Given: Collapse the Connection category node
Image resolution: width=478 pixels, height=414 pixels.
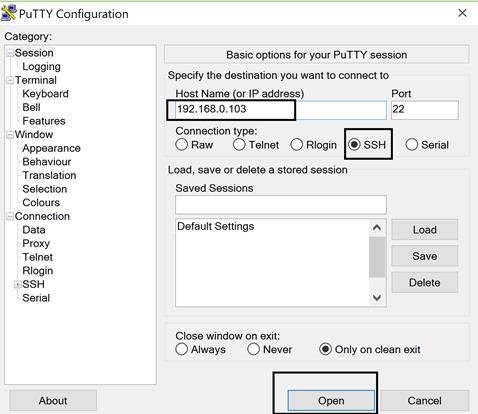Looking at the screenshot, I should [x=10, y=216].
